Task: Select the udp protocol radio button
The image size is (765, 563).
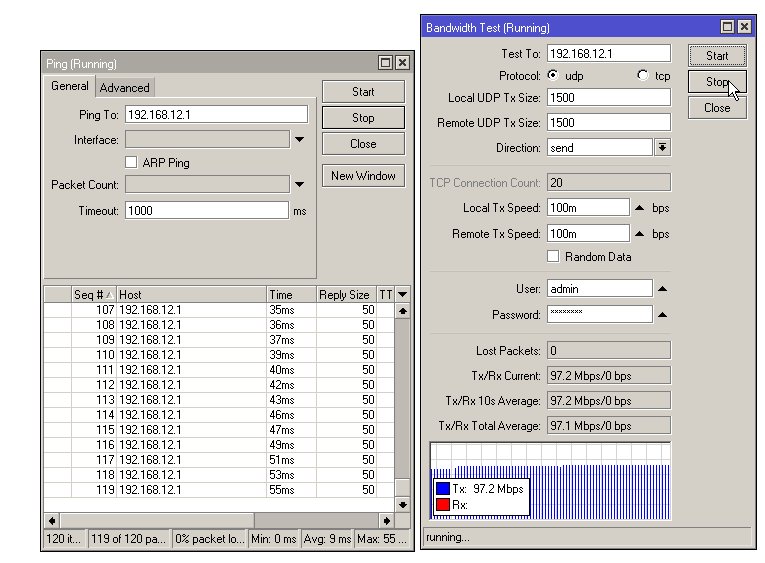Action: coord(553,75)
